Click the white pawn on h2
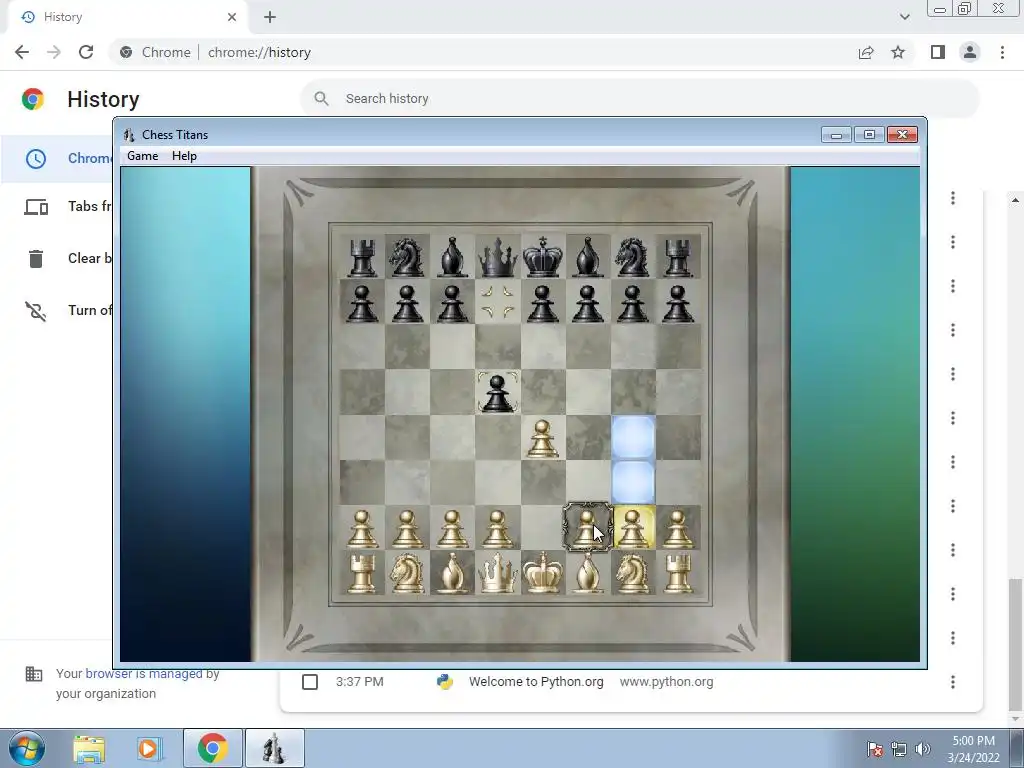Image resolution: width=1024 pixels, height=768 pixels. (x=678, y=528)
